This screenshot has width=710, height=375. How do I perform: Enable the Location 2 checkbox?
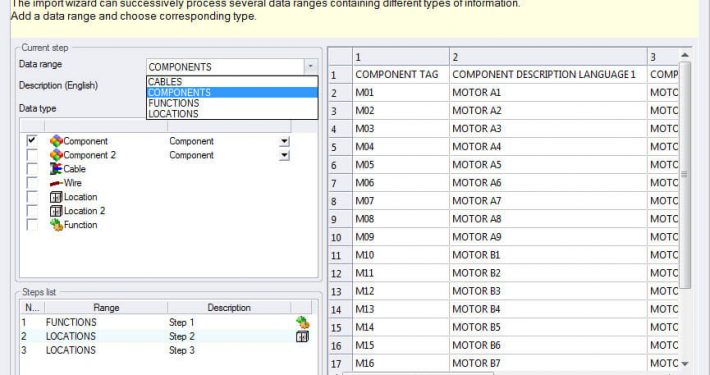coord(32,211)
